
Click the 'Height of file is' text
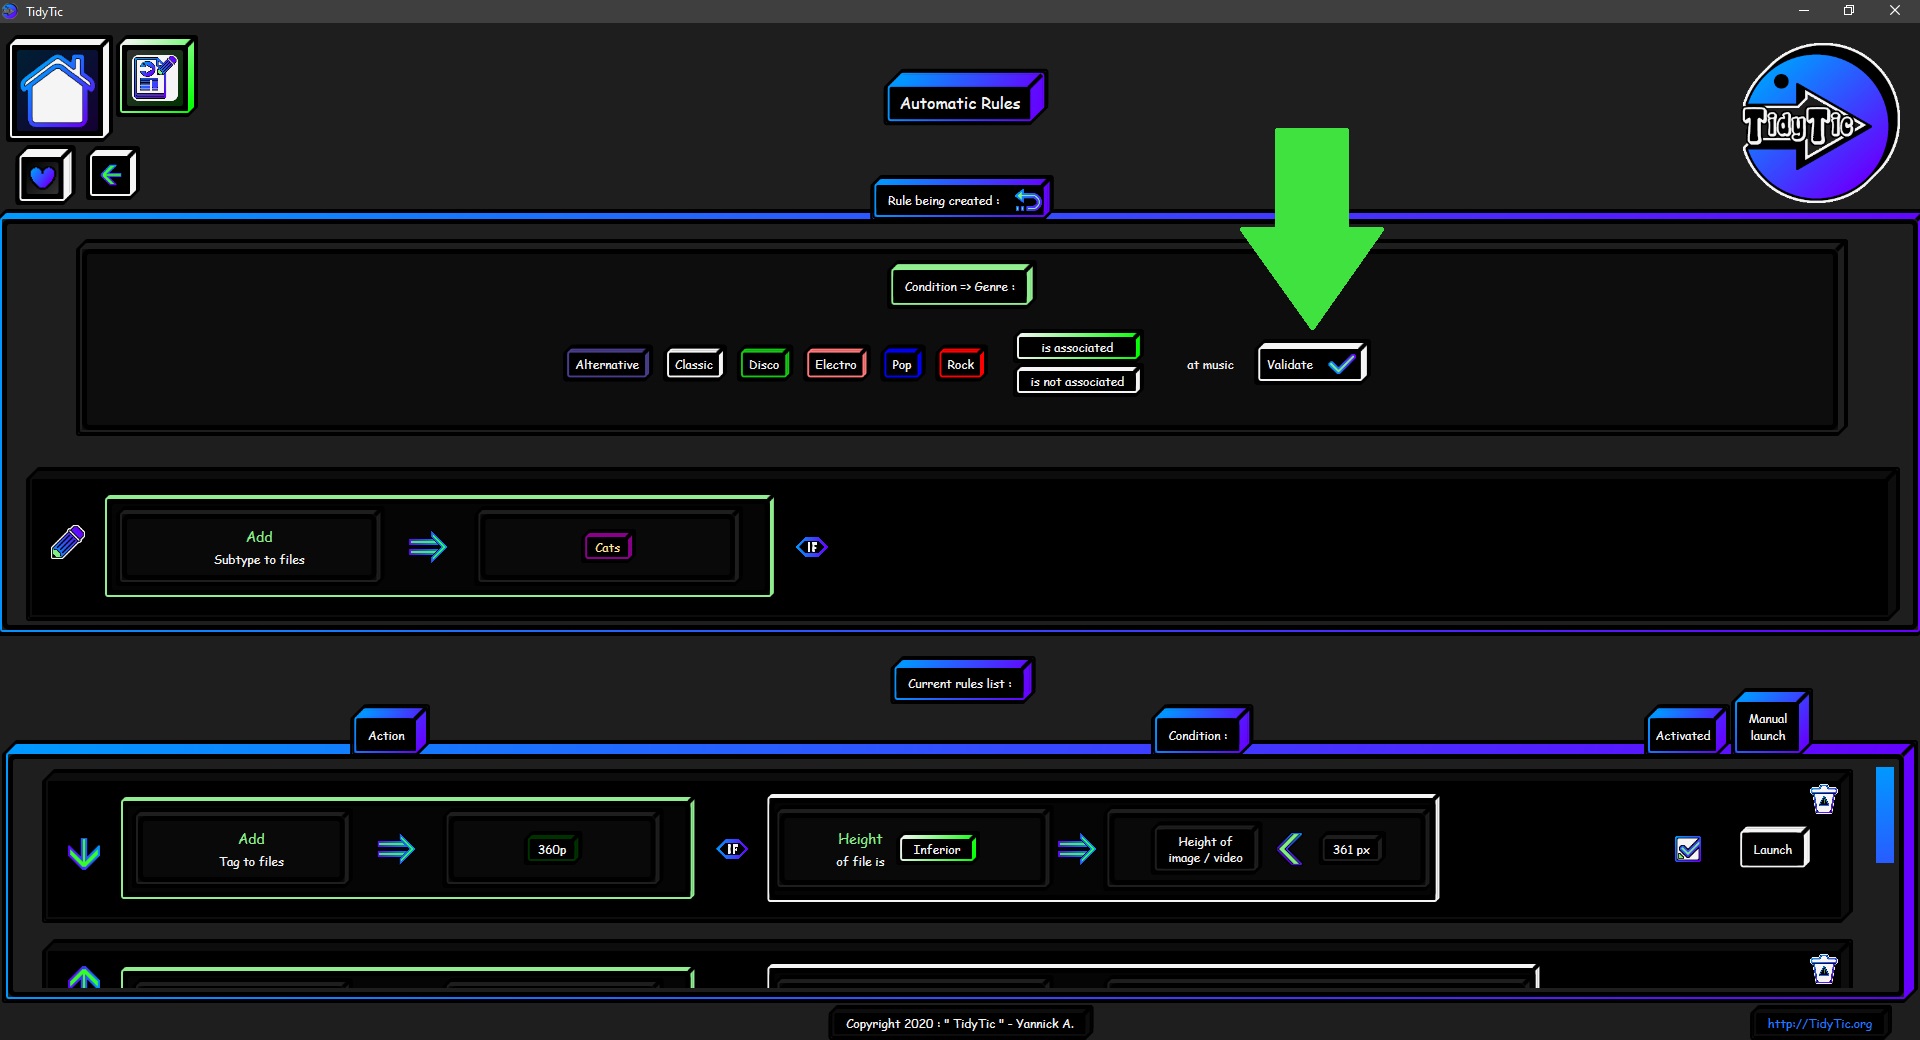860,849
